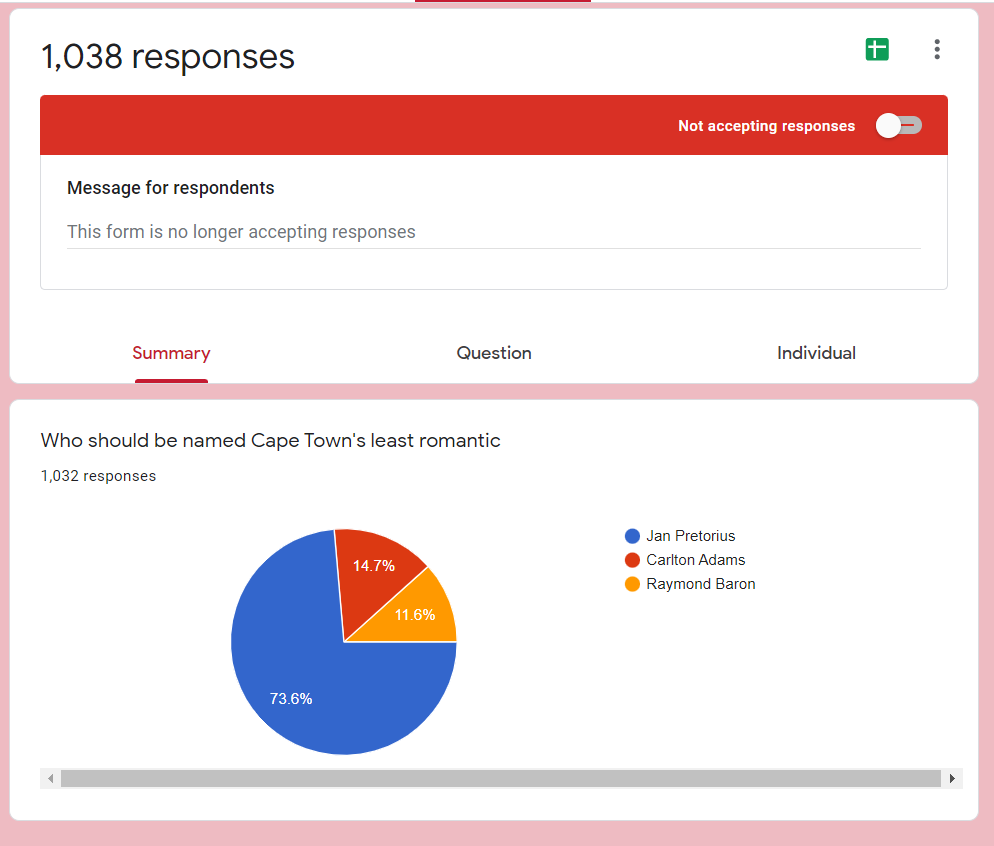Click the horizontal scrollbar thumb
Viewport: 994px width, 846px height.
[500, 778]
